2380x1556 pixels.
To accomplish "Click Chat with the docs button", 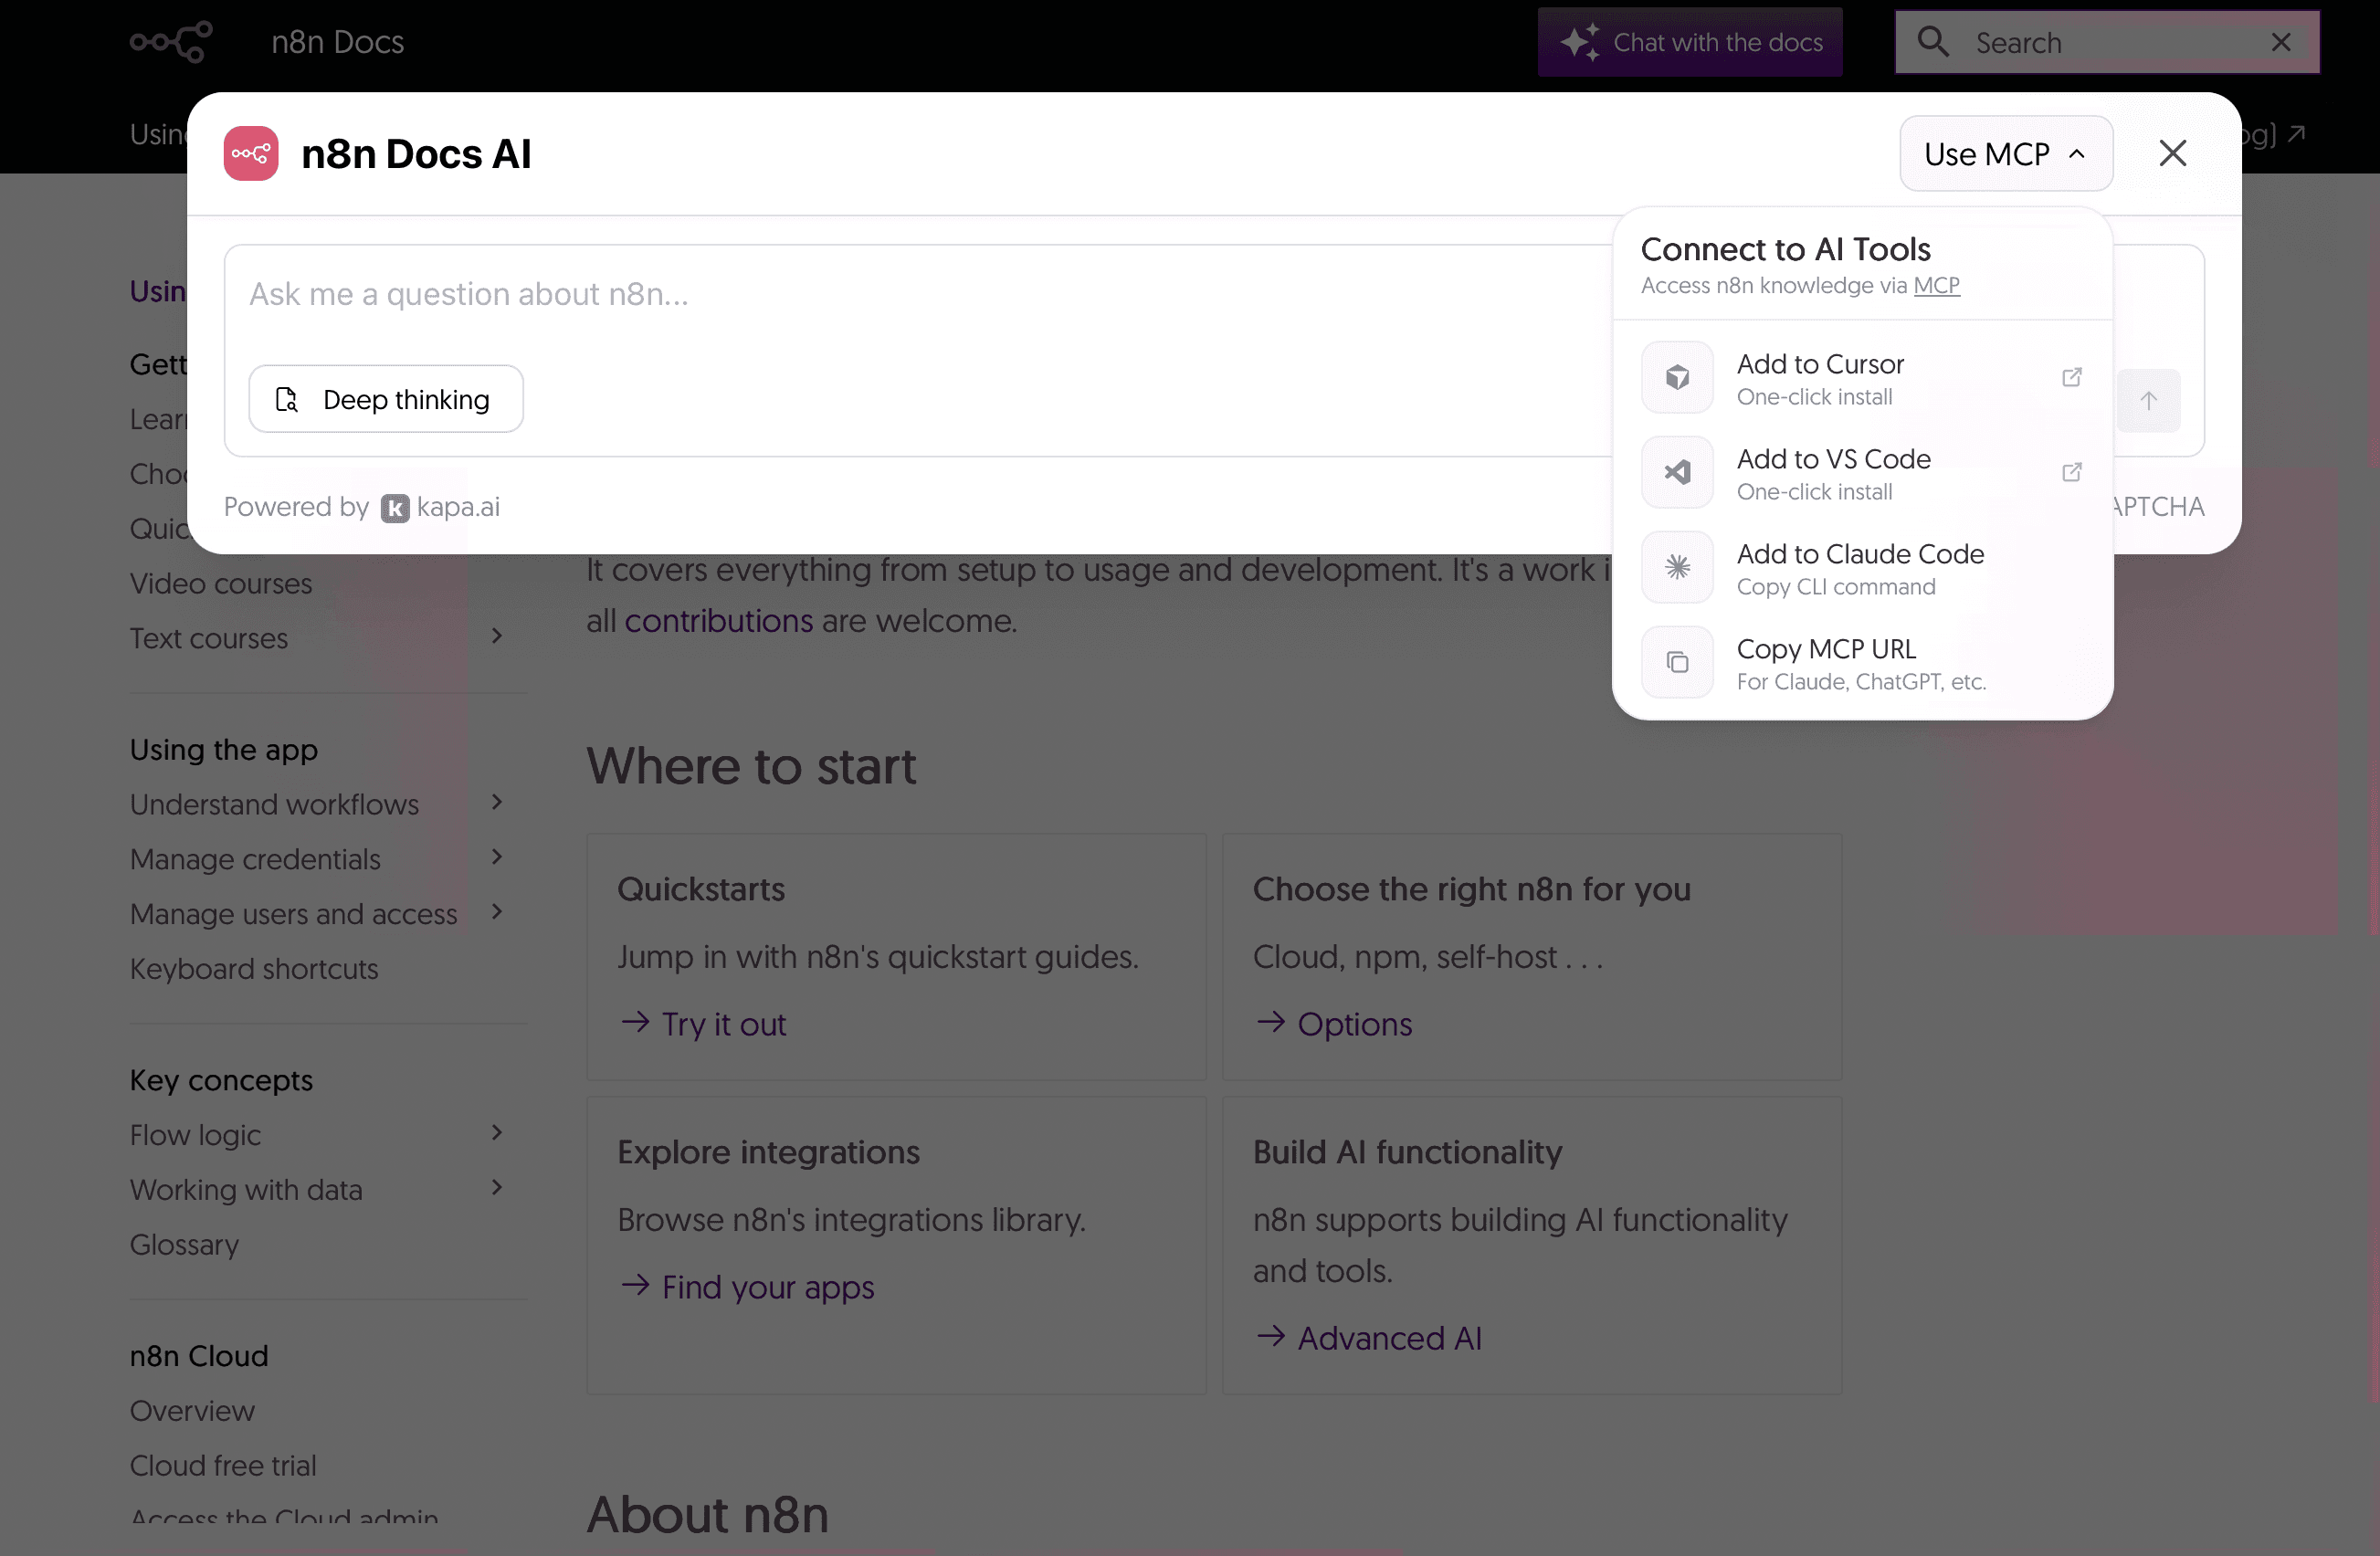I will tap(1689, 42).
